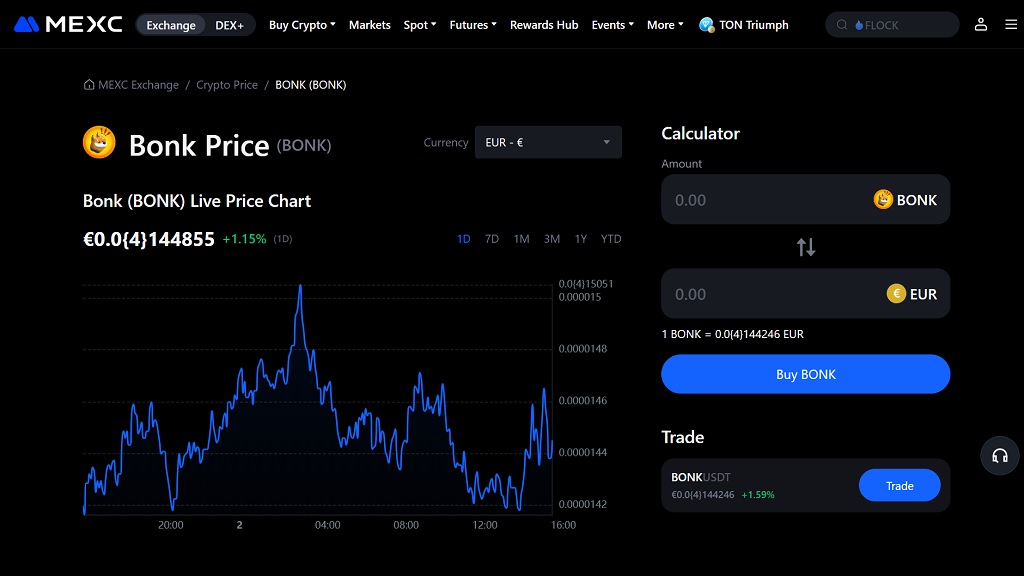This screenshot has height=576, width=1024.
Task: Click the MEXC logo
Action: 68,25
